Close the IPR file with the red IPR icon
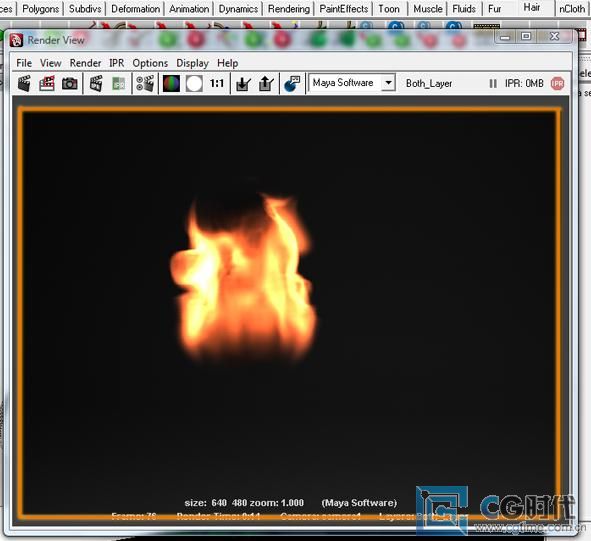Image resolution: width=591 pixels, height=541 pixels. pyautogui.click(x=557, y=83)
